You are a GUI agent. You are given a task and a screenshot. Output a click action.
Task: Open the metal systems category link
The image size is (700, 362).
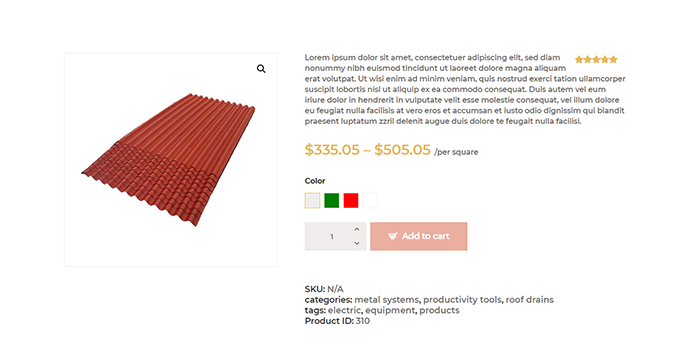click(x=387, y=300)
